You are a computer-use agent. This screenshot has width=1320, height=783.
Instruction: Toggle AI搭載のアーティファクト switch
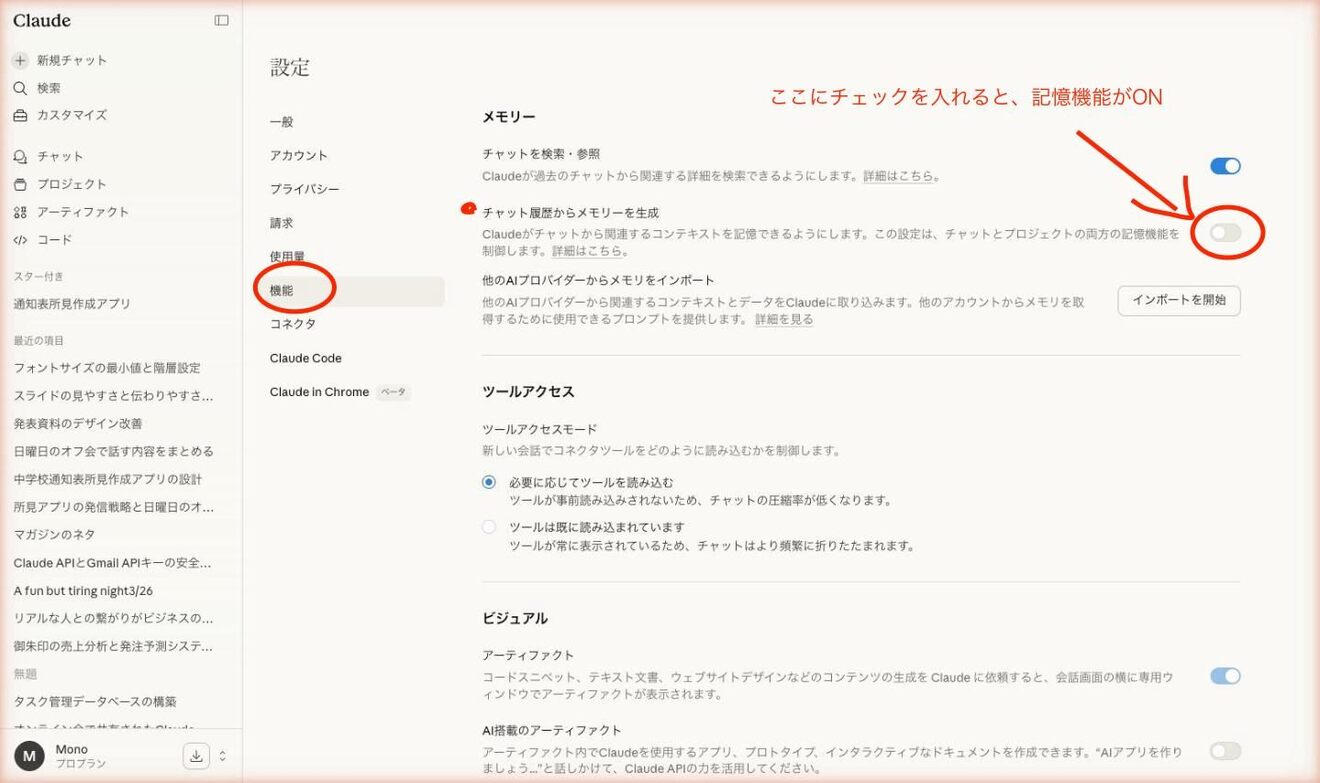[x=1225, y=751]
